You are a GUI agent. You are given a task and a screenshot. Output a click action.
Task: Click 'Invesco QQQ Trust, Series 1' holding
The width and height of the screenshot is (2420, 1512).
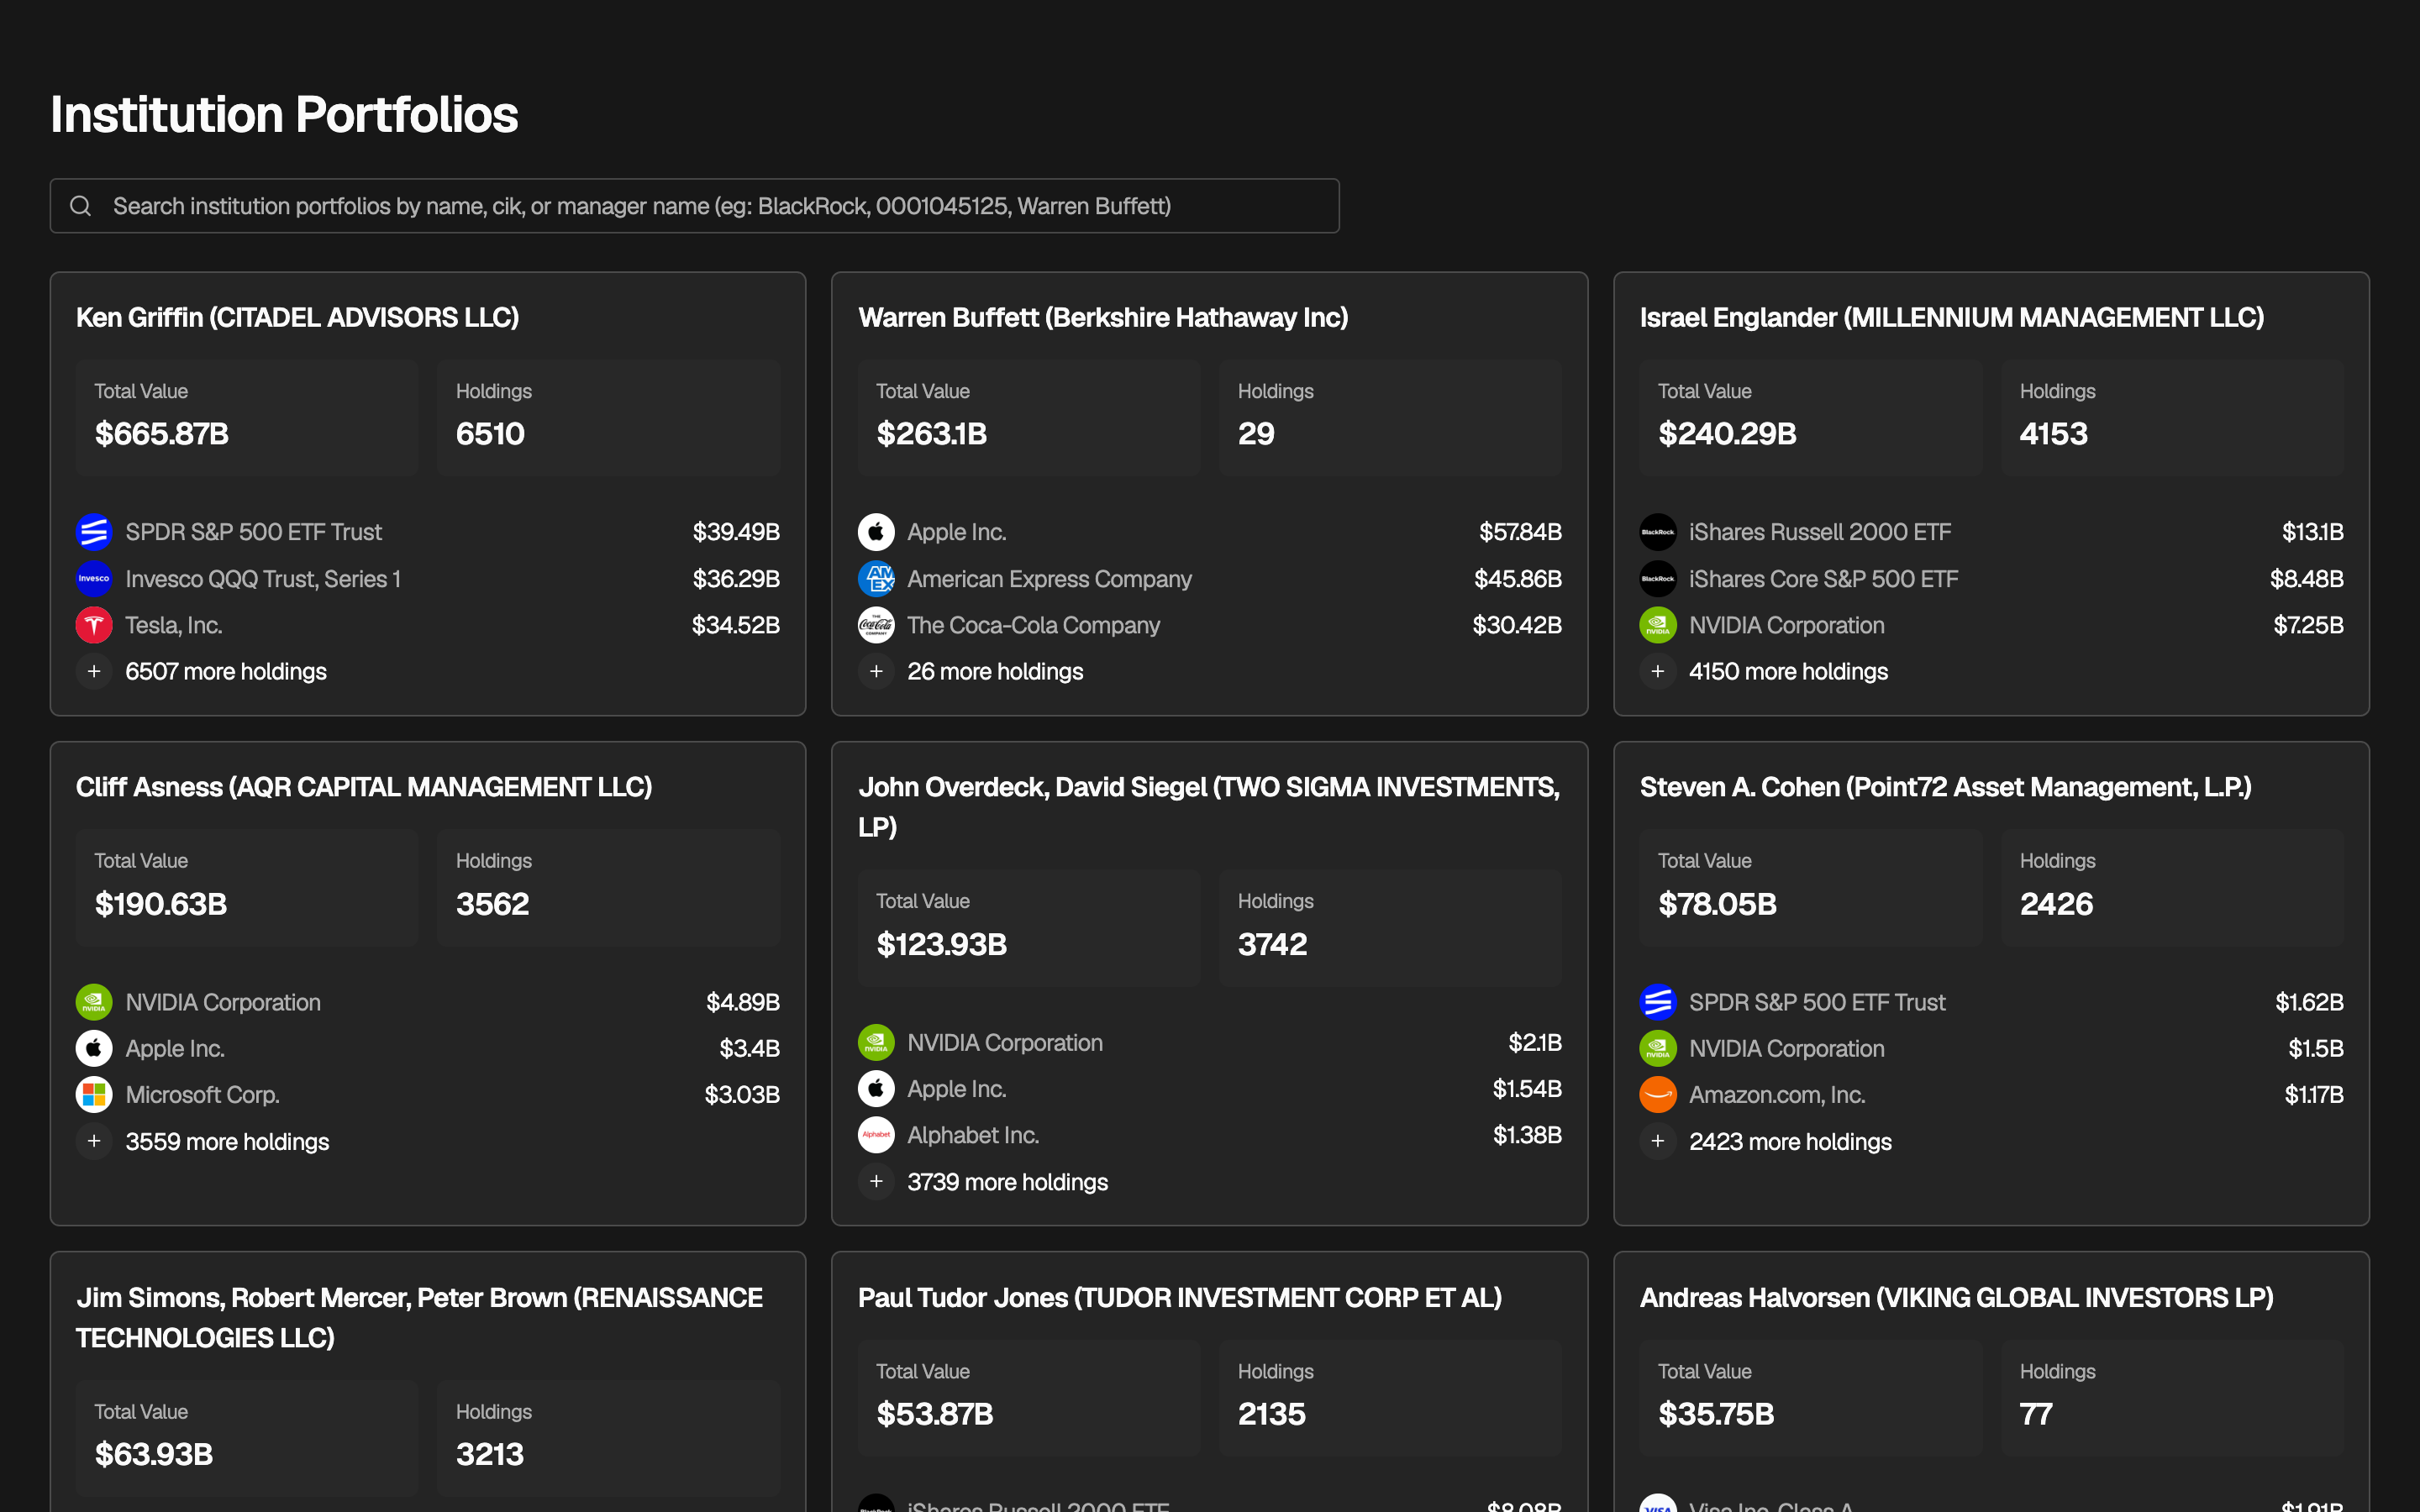[x=263, y=579]
